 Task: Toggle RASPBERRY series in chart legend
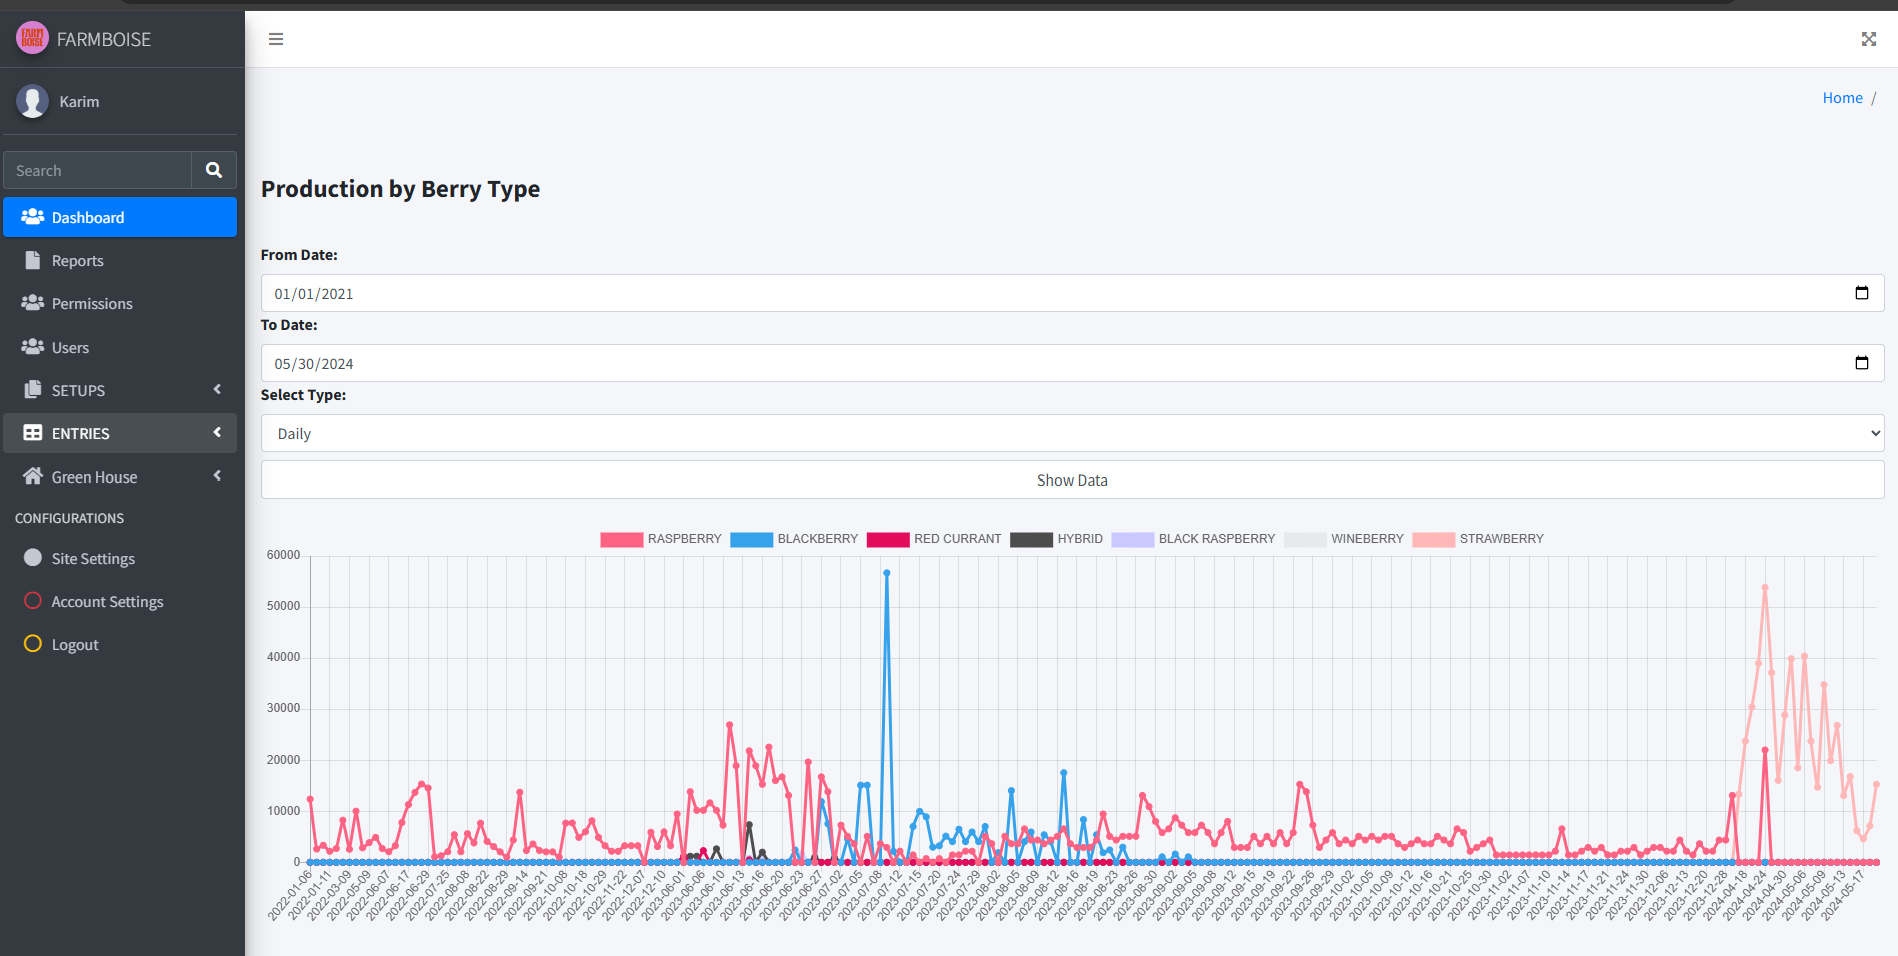click(x=660, y=539)
